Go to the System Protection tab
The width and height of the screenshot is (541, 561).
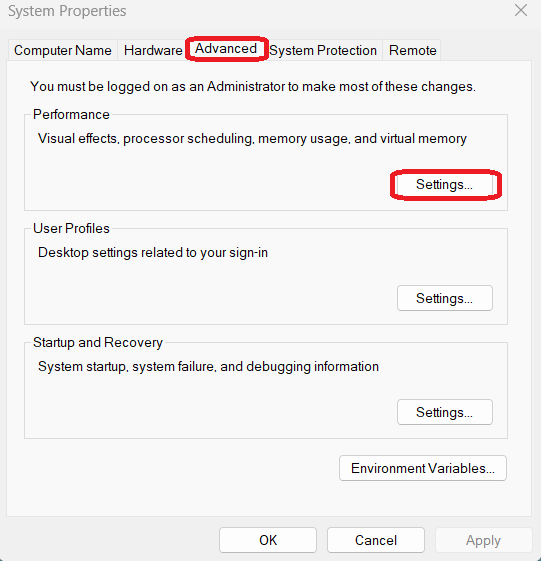323,50
